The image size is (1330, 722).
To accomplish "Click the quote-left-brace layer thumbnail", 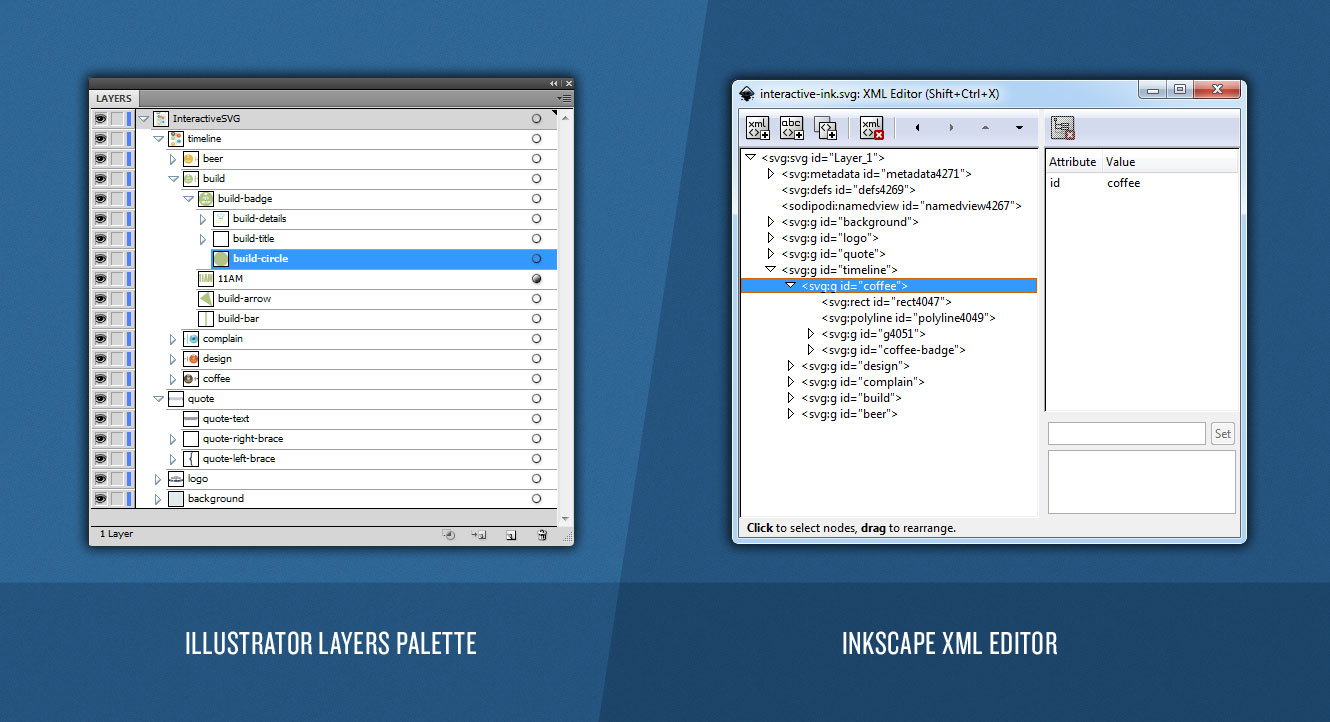I will coord(190,459).
